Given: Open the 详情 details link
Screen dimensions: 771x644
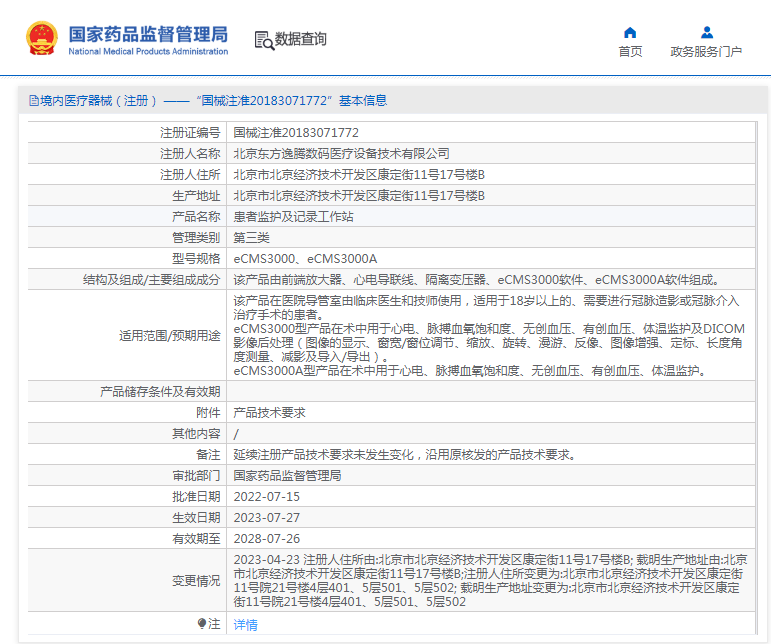Looking at the screenshot, I should 245,625.
